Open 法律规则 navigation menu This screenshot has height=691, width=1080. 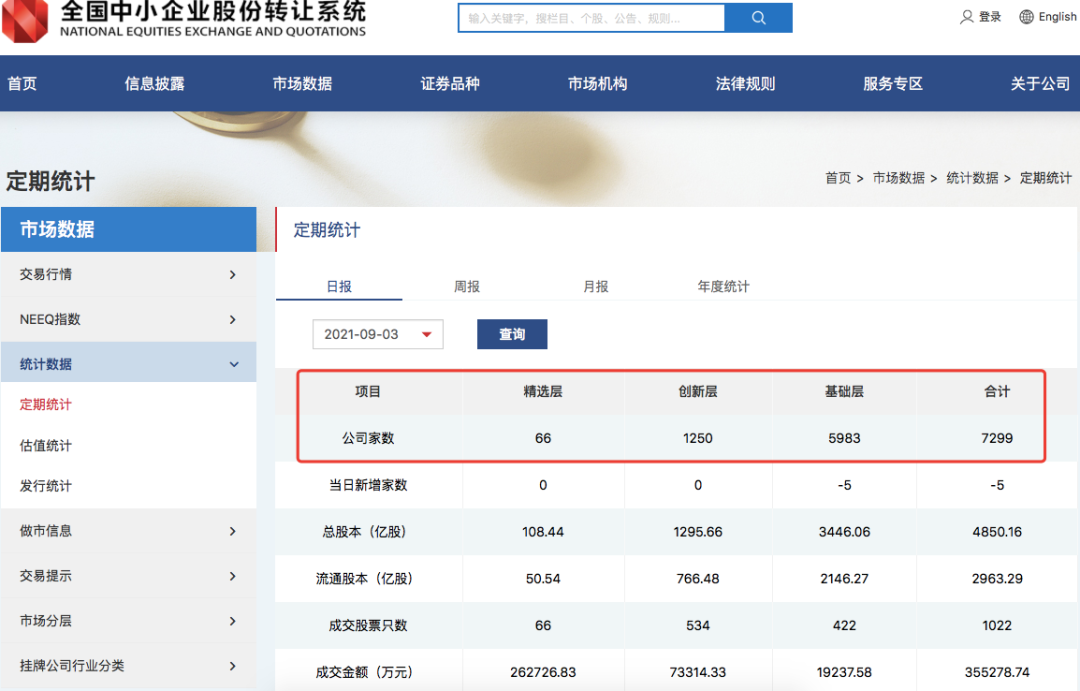(745, 84)
